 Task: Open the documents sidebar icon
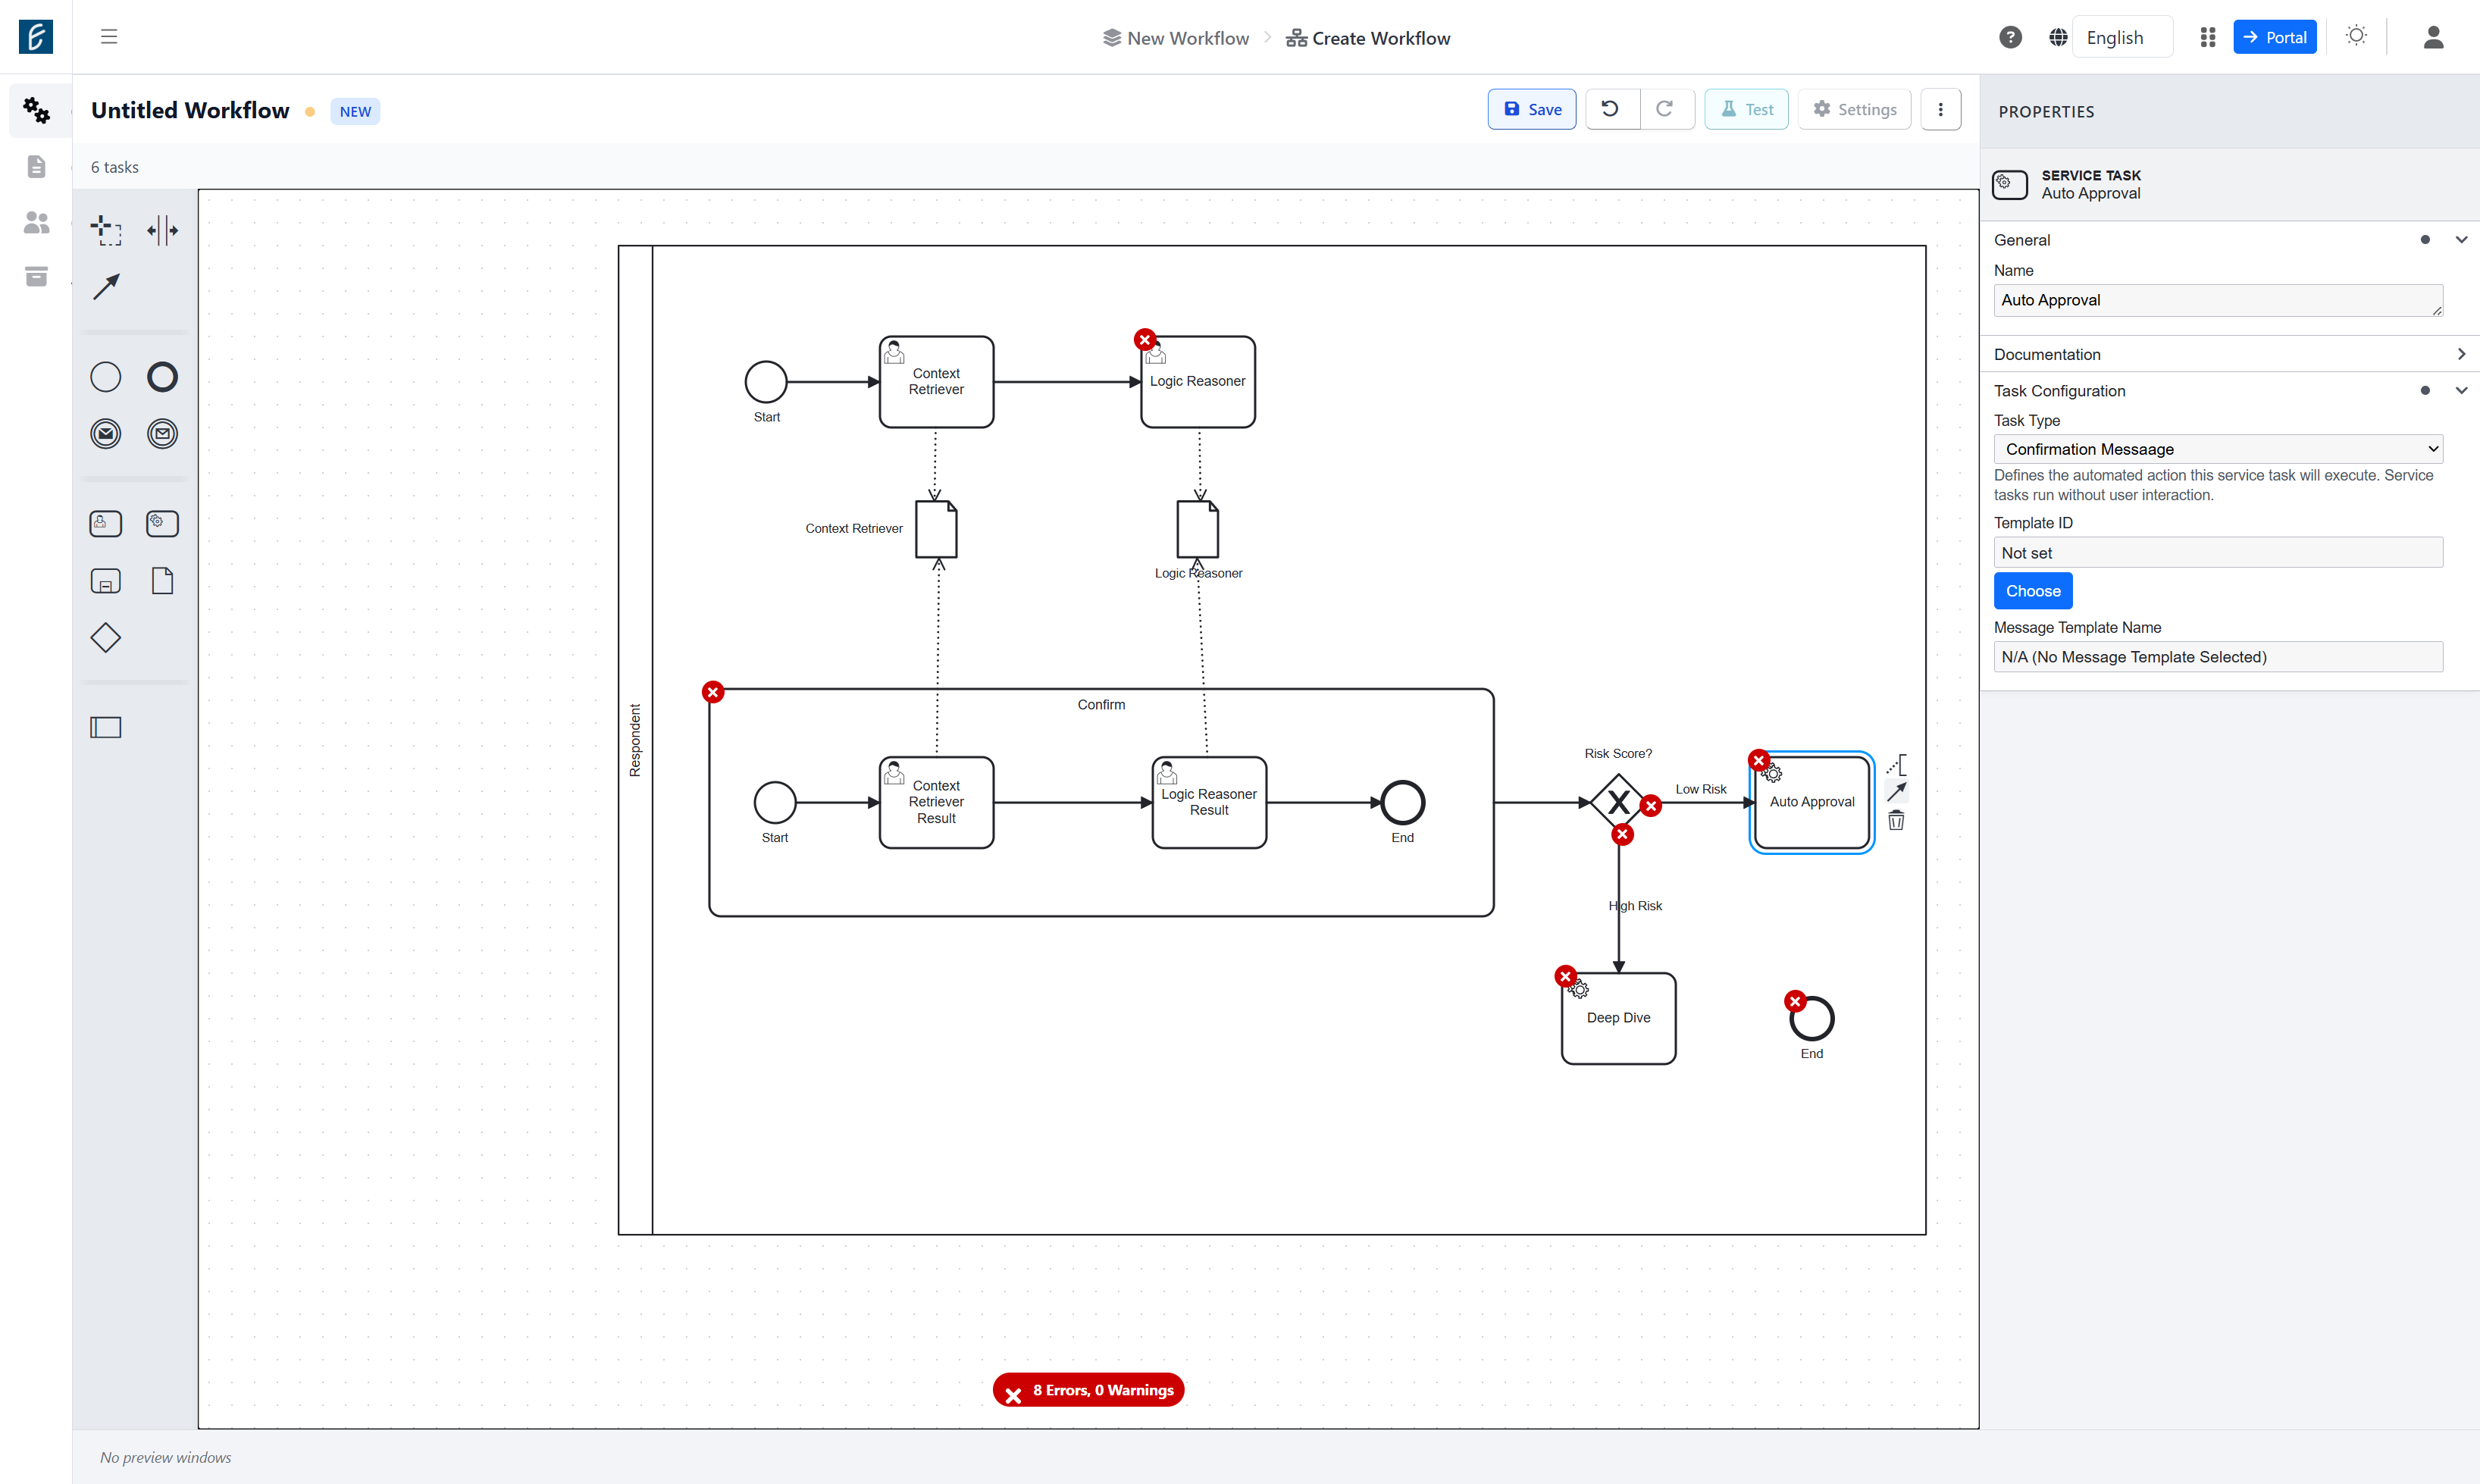point(37,166)
